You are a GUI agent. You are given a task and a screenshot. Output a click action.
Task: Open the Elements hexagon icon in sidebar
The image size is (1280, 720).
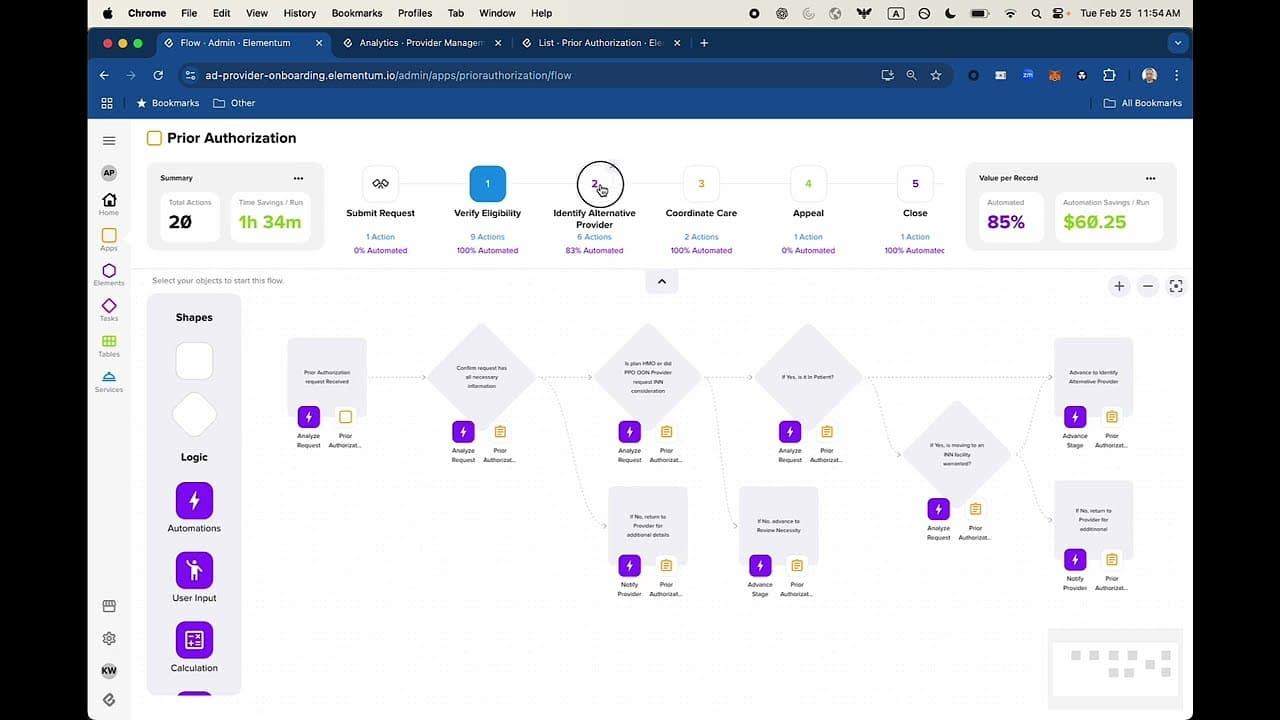coord(109,271)
